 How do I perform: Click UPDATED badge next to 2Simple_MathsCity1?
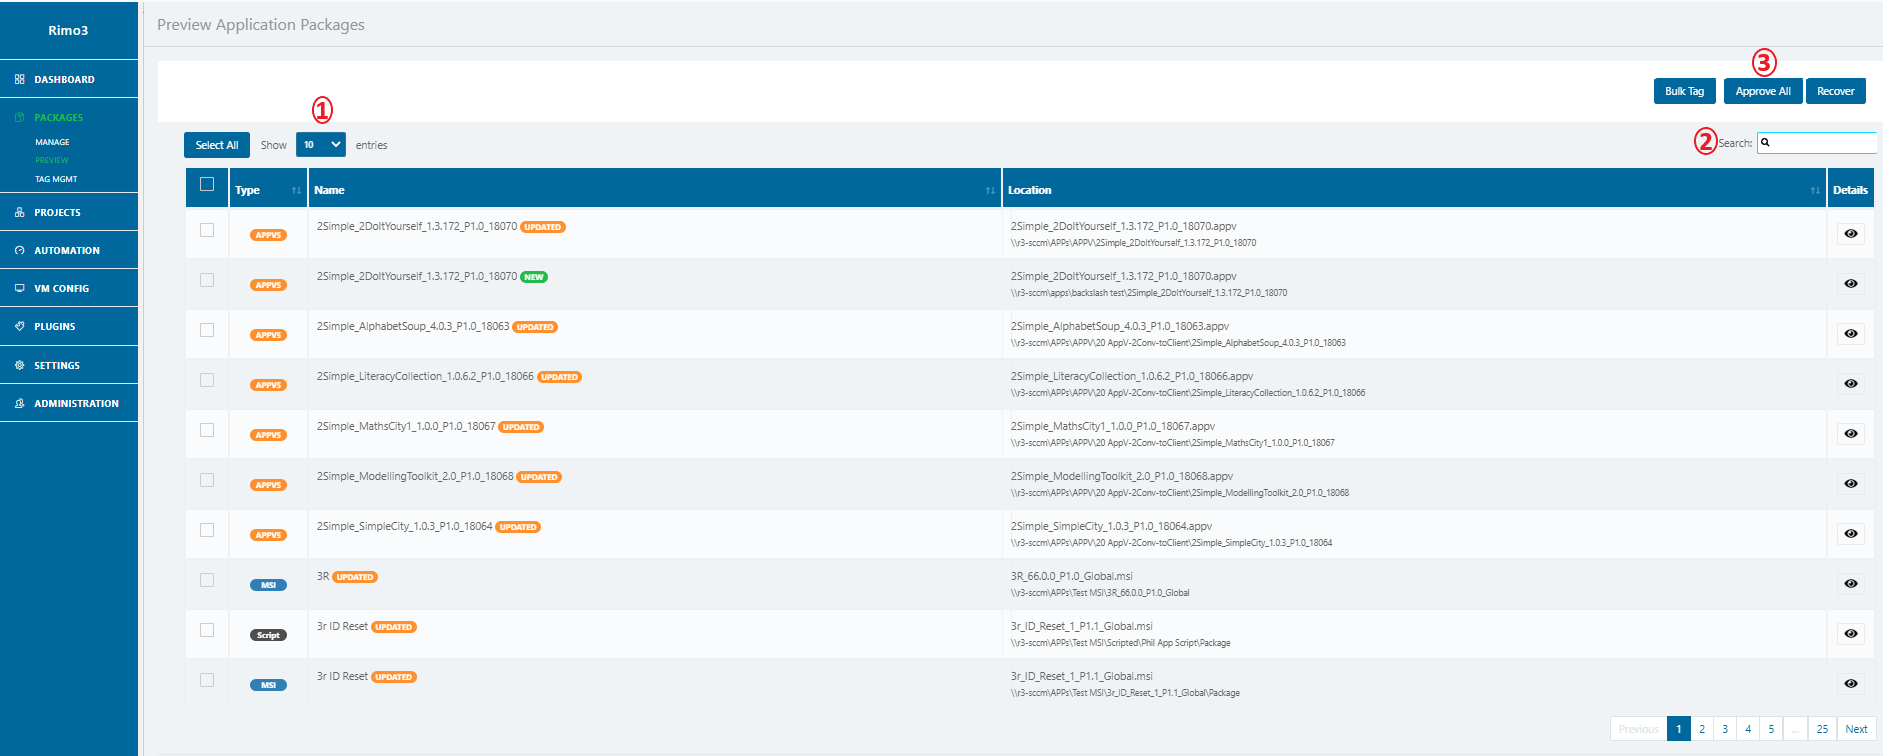[521, 427]
